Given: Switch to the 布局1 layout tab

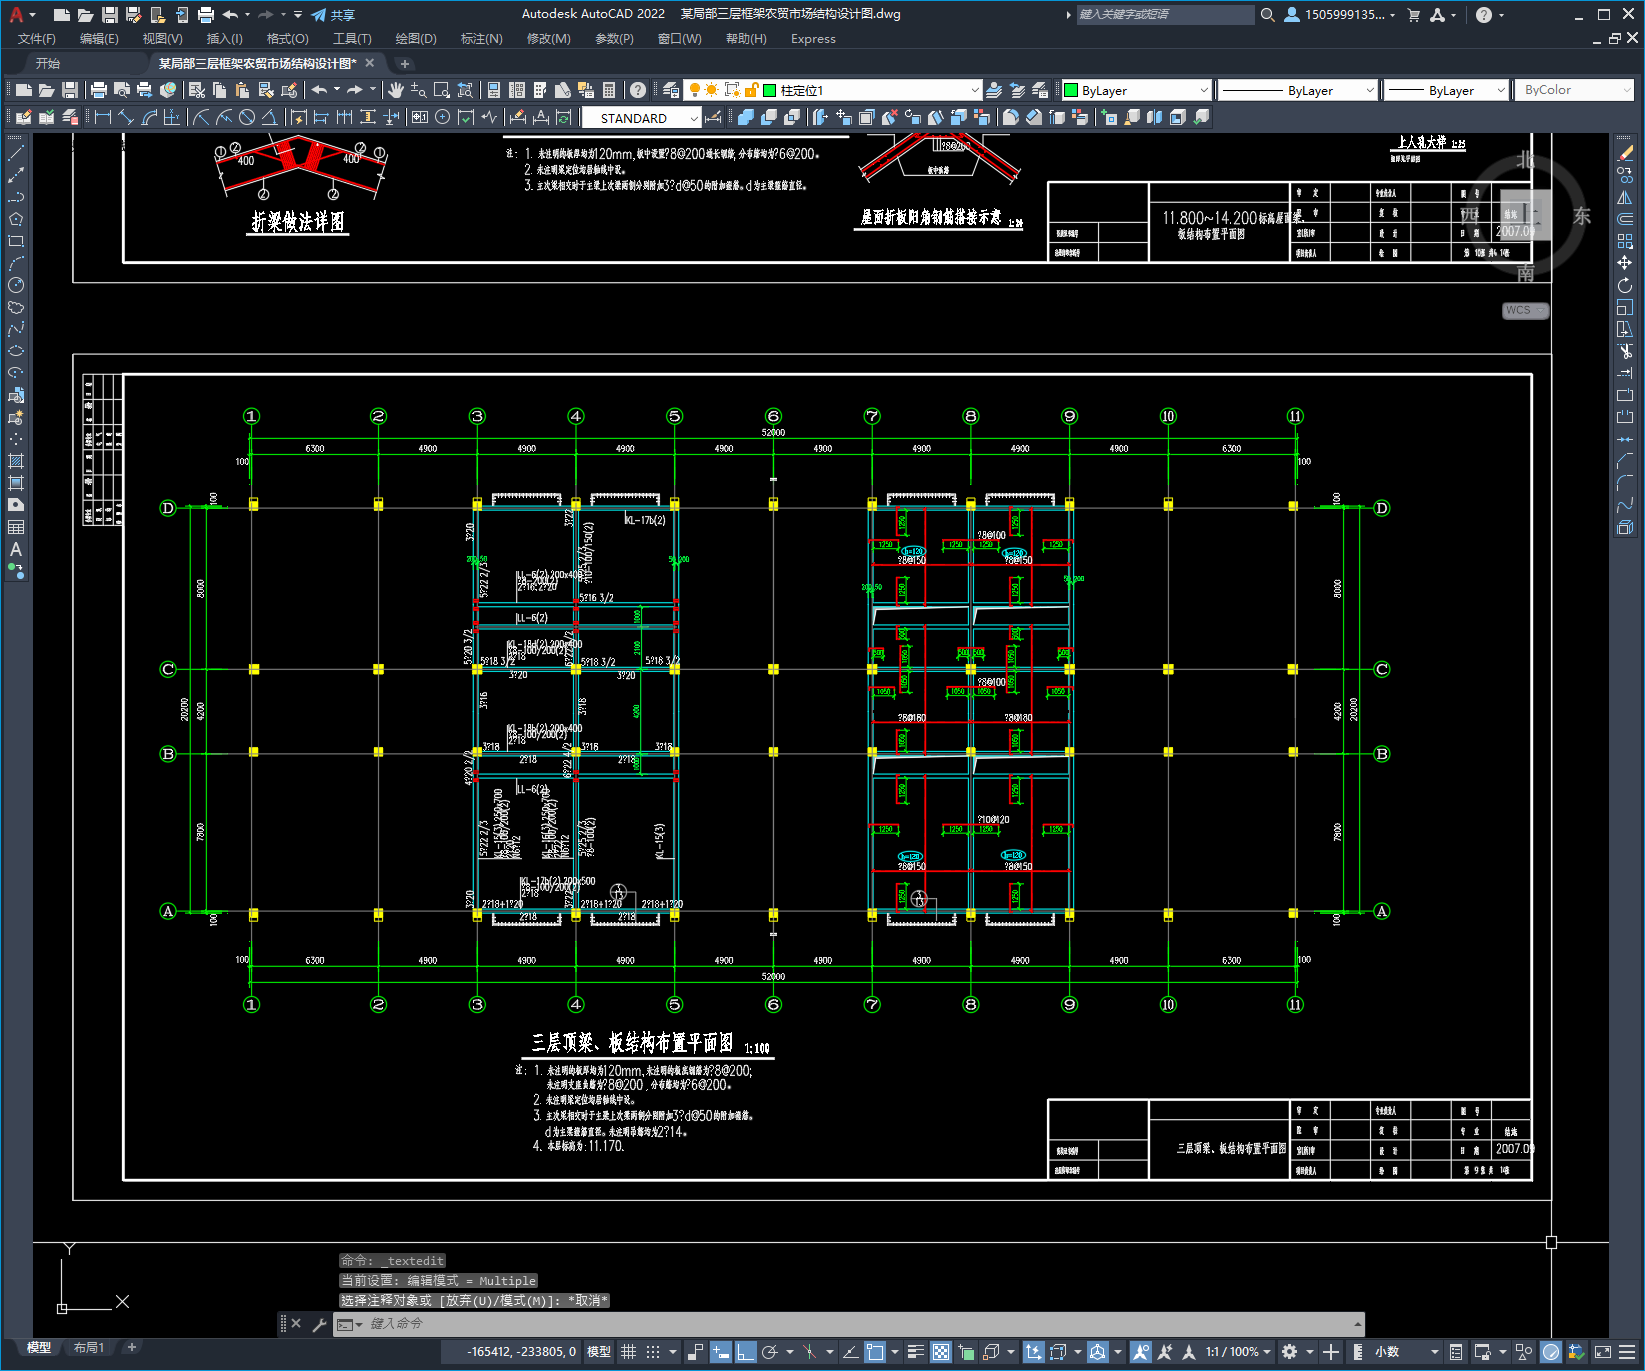Looking at the screenshot, I should [x=89, y=1348].
